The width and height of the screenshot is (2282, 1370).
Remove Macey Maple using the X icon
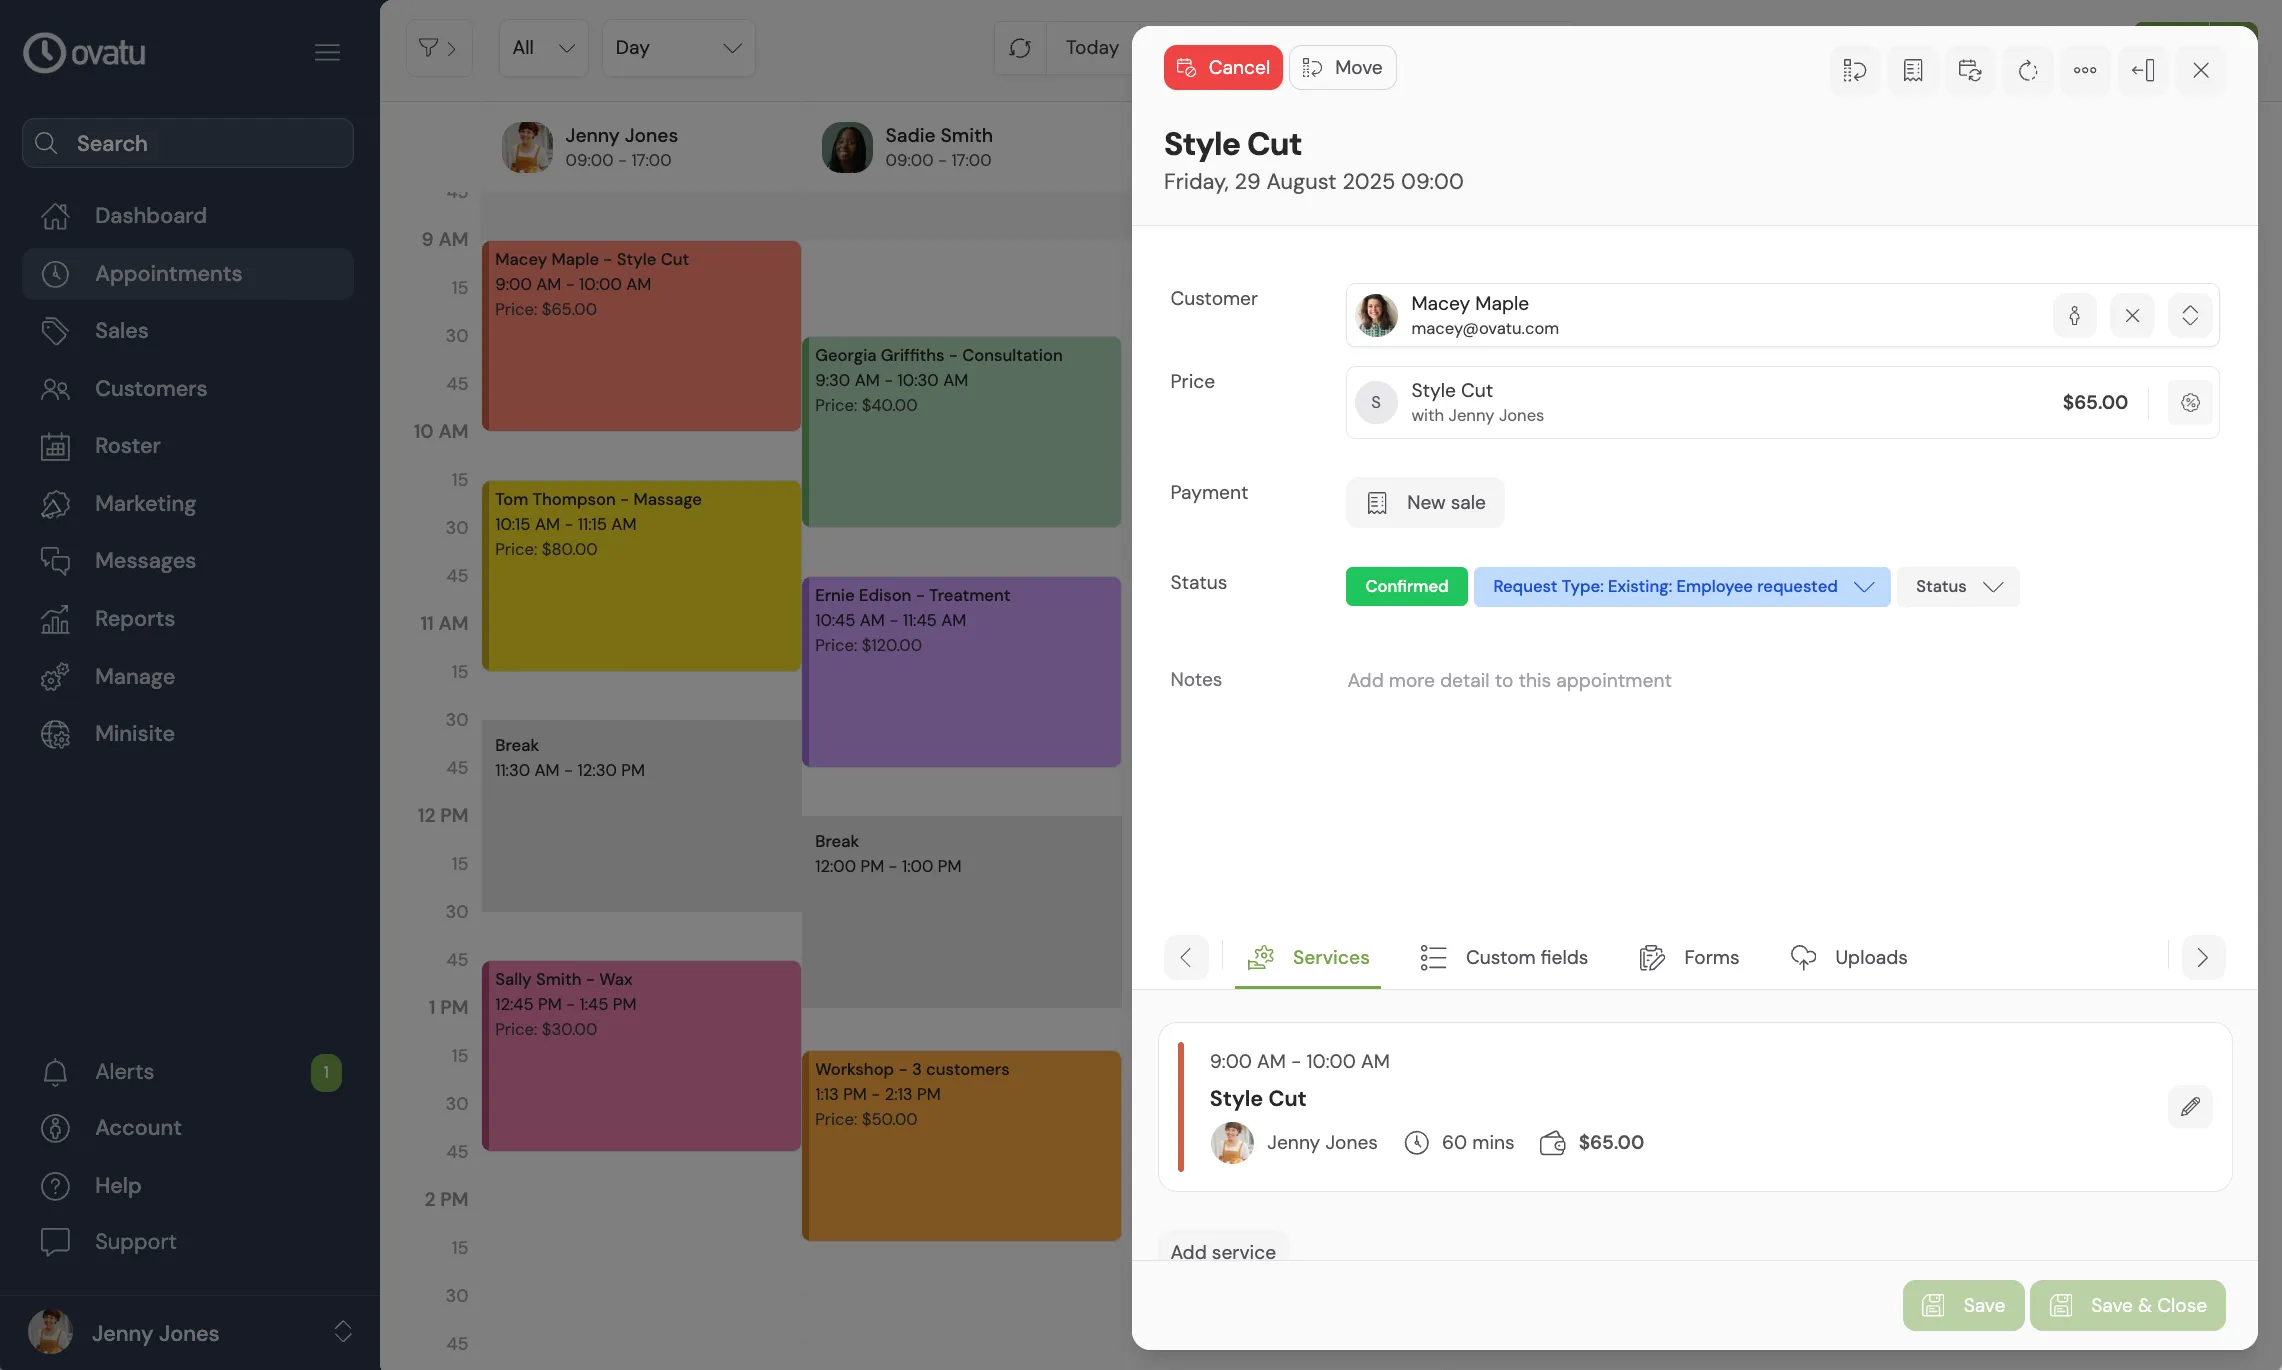pyautogui.click(x=2132, y=315)
